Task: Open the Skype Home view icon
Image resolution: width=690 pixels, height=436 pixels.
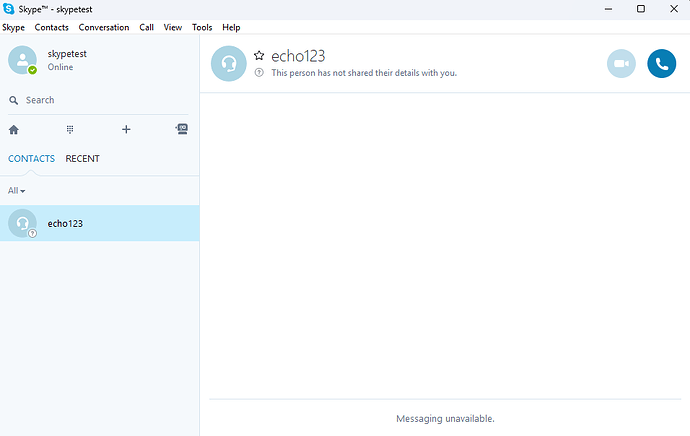Action: tap(14, 130)
